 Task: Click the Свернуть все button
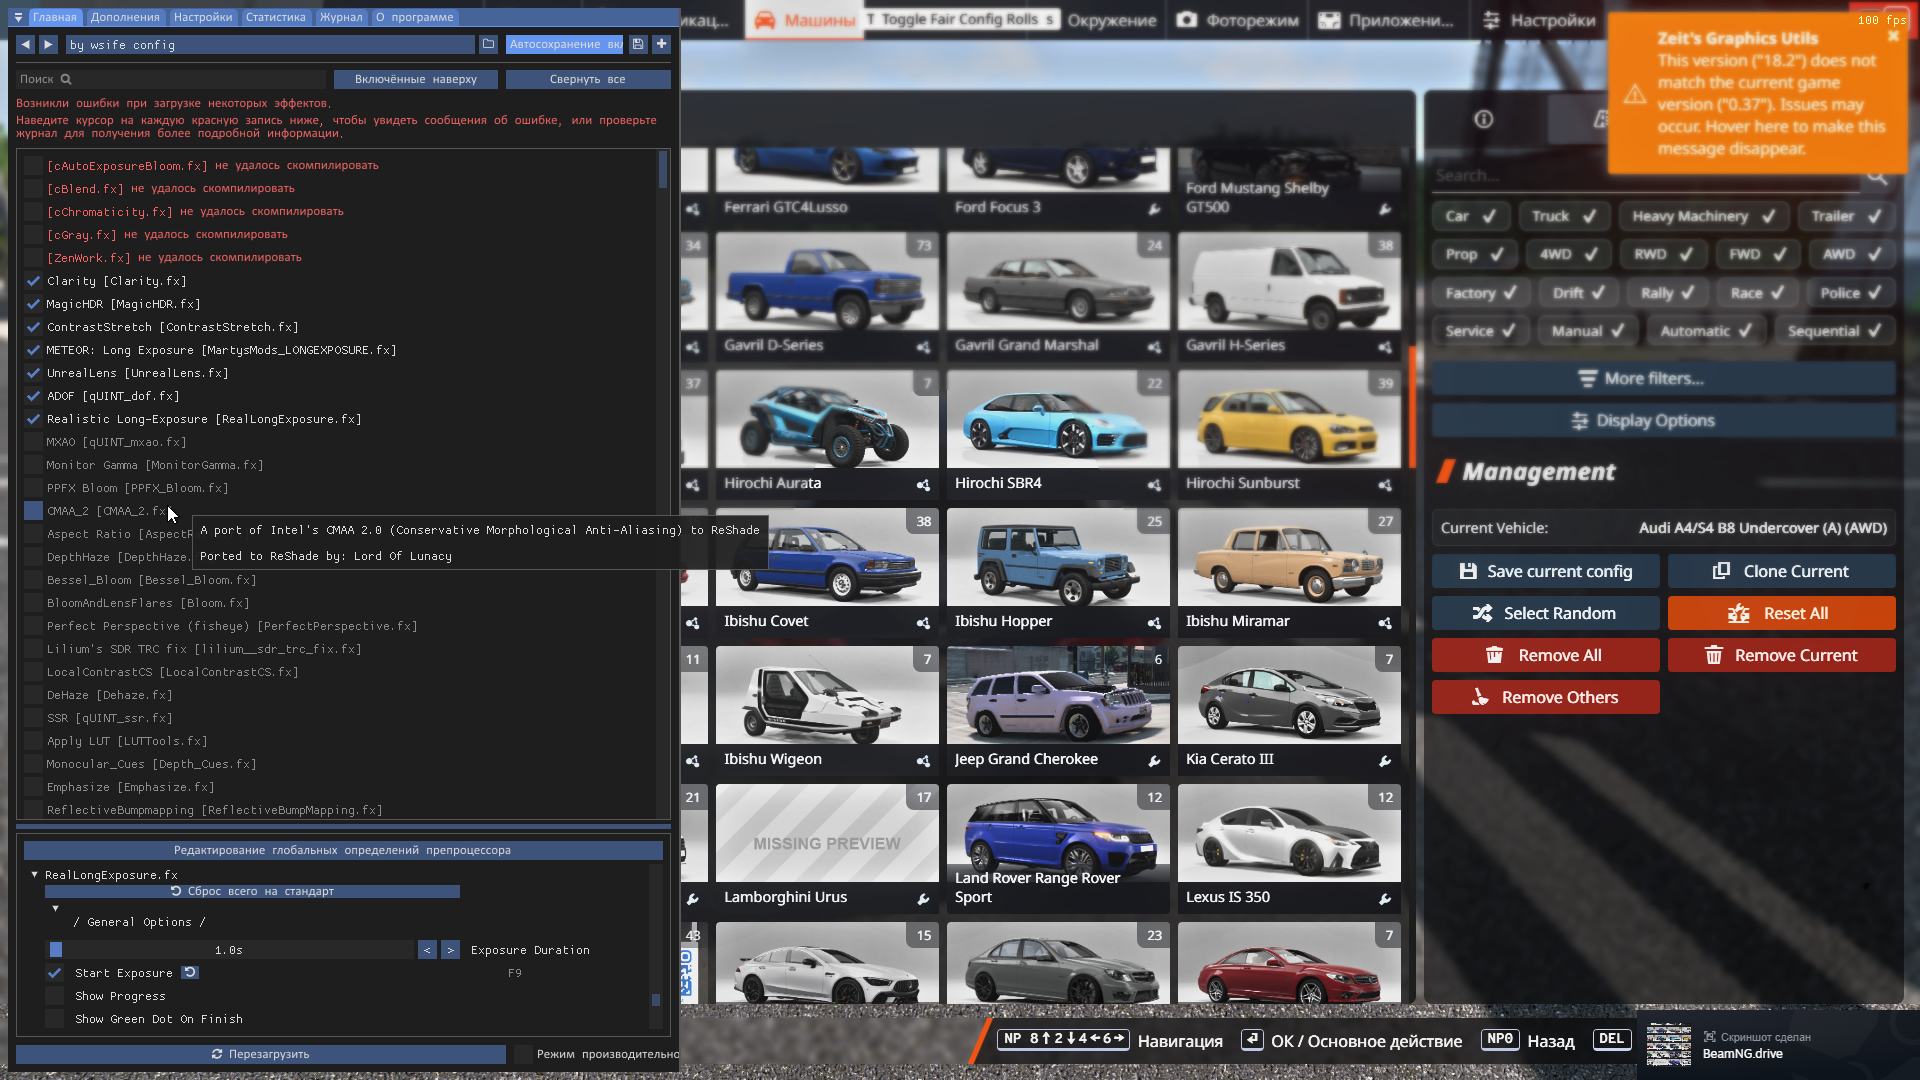588,79
